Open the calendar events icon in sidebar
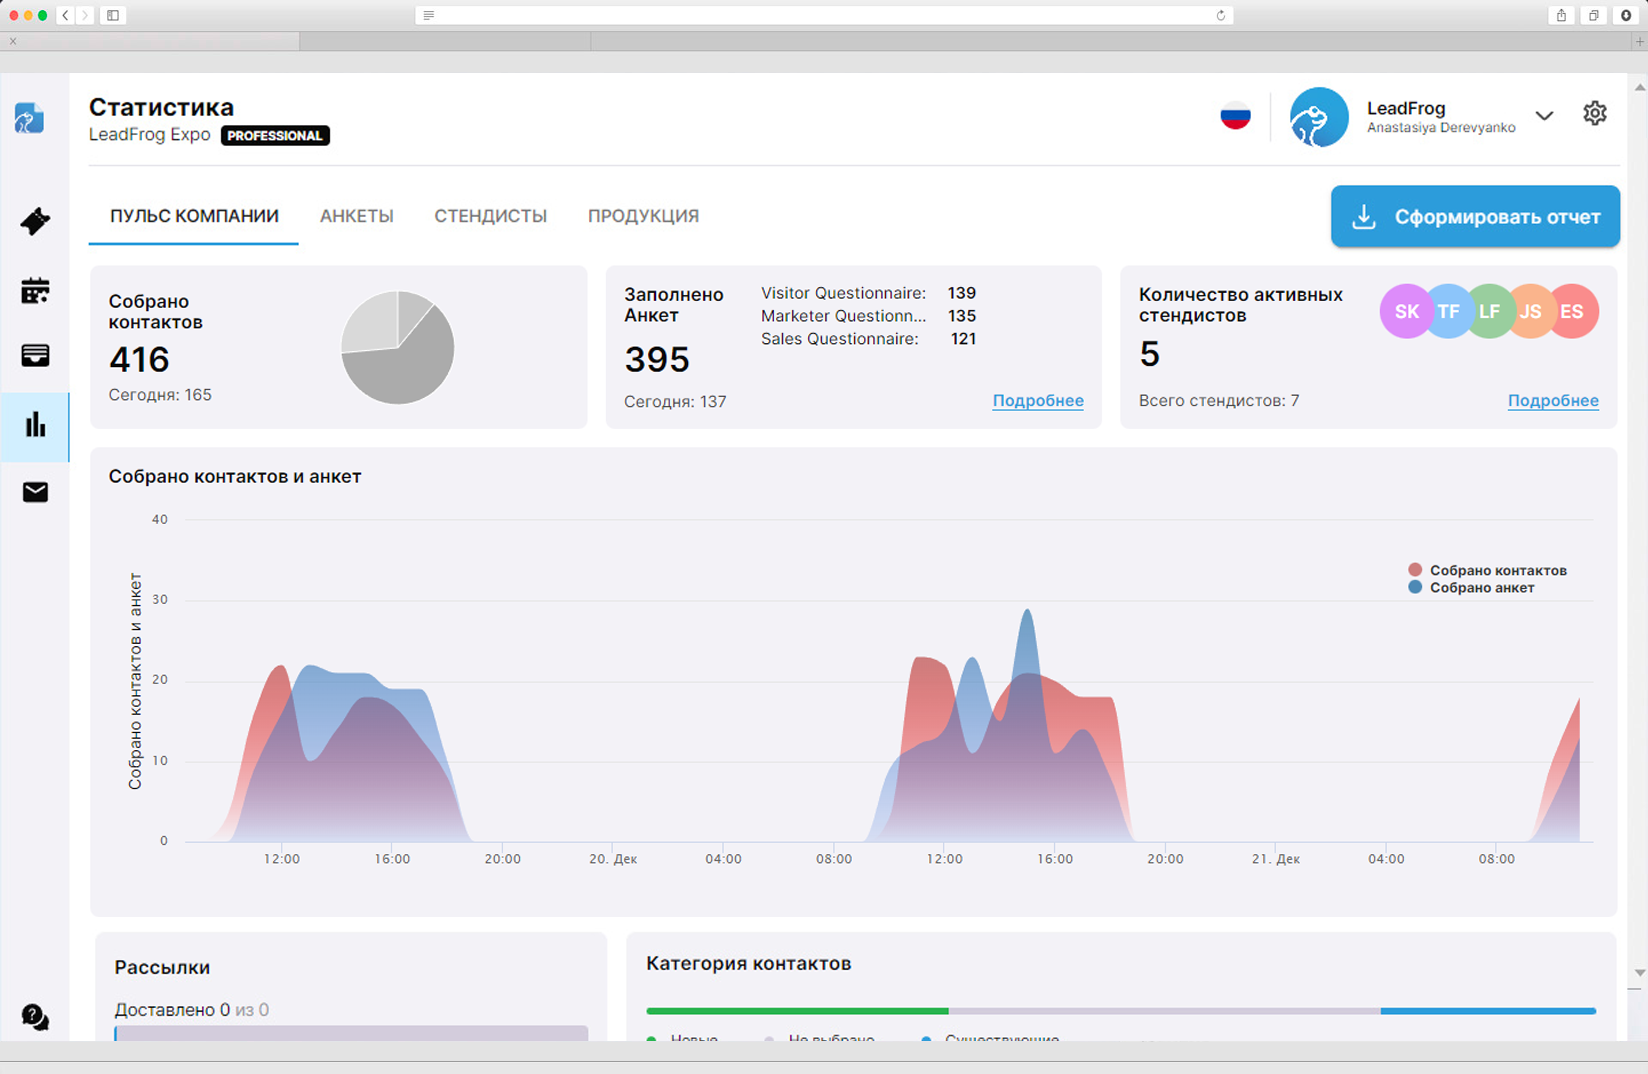The width and height of the screenshot is (1648, 1074). click(x=35, y=291)
